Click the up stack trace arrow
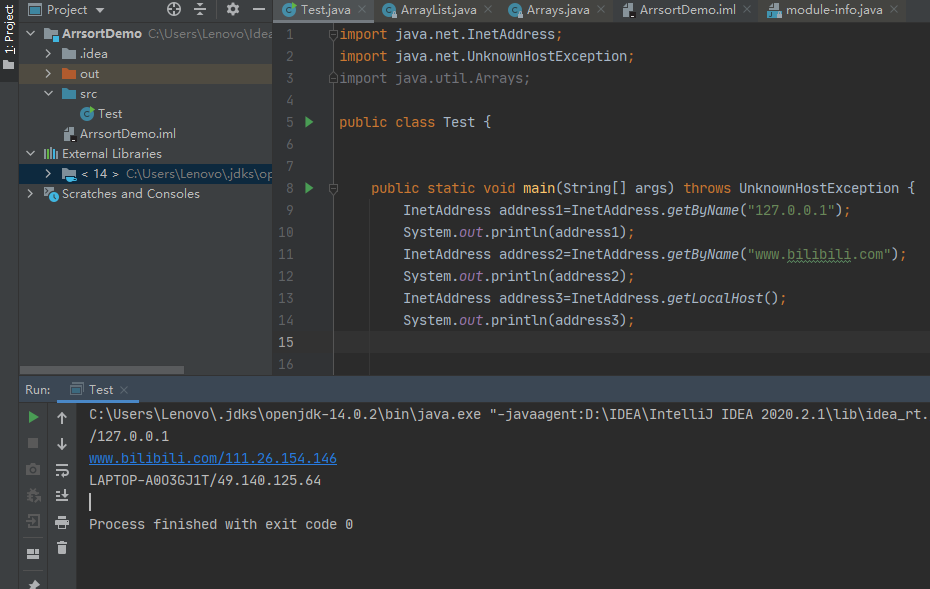The width and height of the screenshot is (930, 589). (x=62, y=418)
